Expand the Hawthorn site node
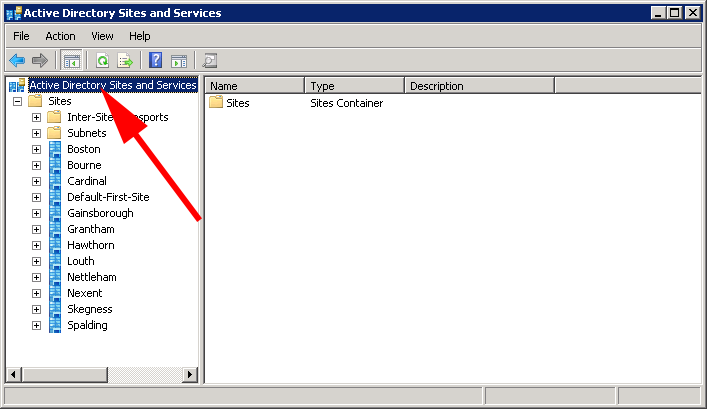 [x=37, y=245]
